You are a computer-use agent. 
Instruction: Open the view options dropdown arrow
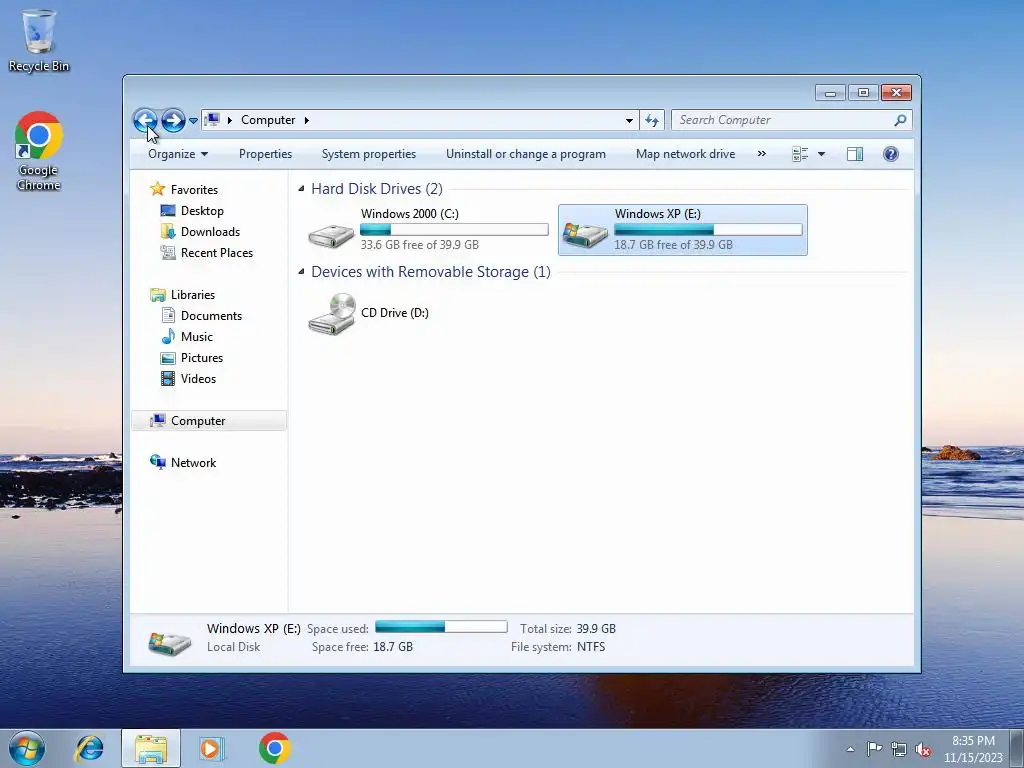pyautogui.click(x=822, y=154)
